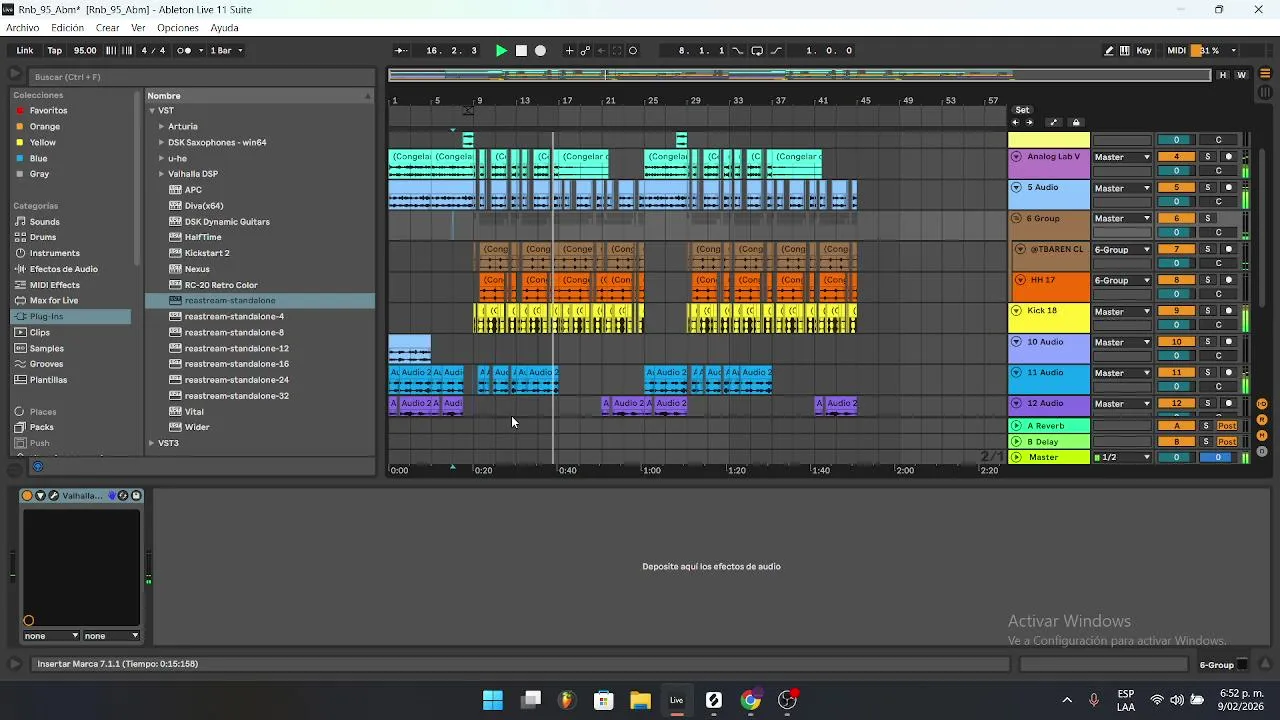Toggle Lock Envelopes icon
Viewport: 1280px width, 720px height.
pos(1076,122)
